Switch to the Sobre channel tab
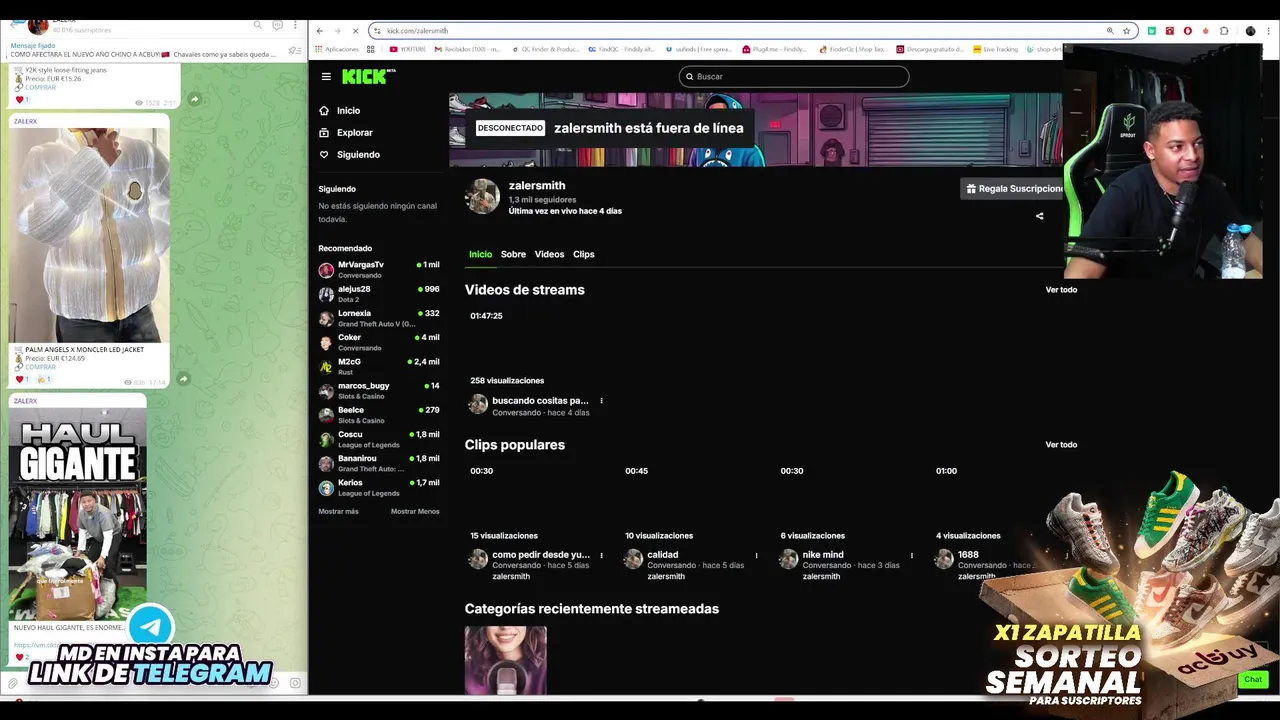This screenshot has height=720, width=1280. tap(513, 254)
